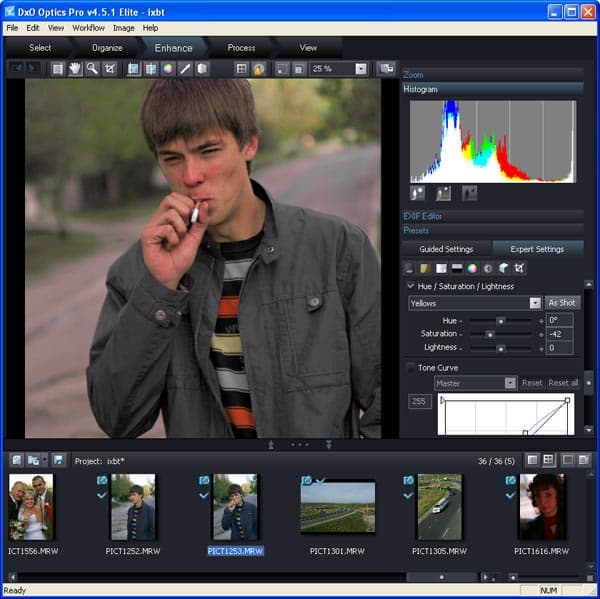Open the black-and-white bar settings icon
The height and width of the screenshot is (599, 600).
[457, 268]
